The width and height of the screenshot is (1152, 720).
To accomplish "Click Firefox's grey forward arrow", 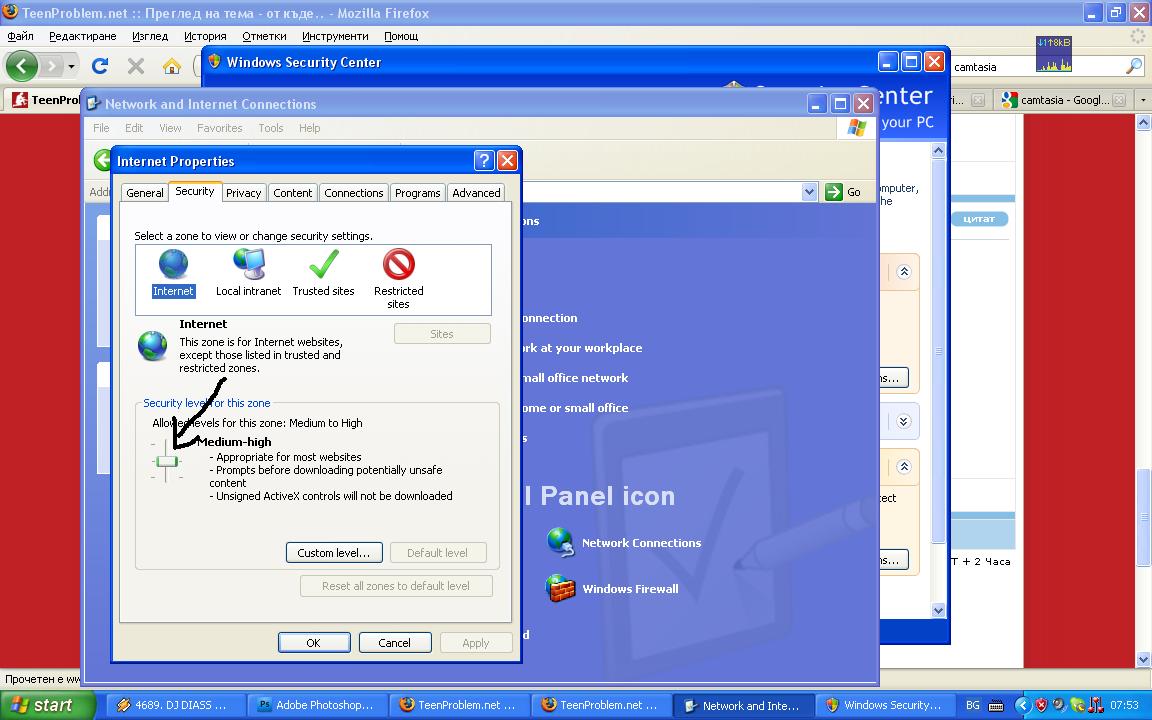I will [51, 66].
